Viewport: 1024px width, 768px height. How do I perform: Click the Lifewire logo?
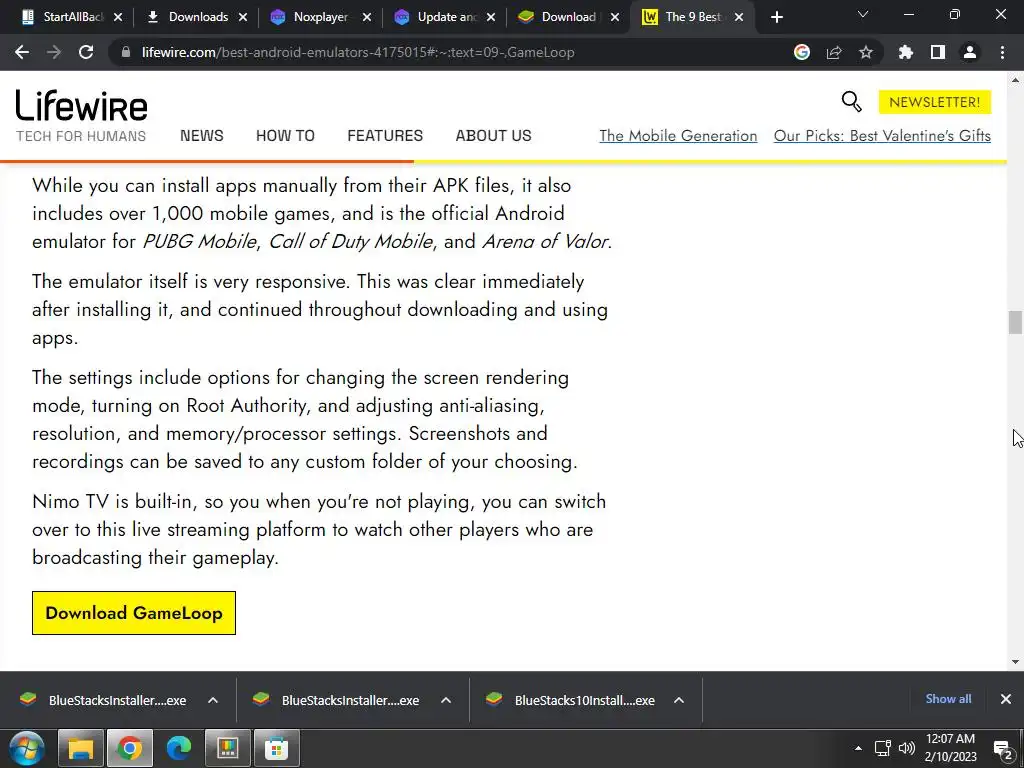(x=82, y=105)
